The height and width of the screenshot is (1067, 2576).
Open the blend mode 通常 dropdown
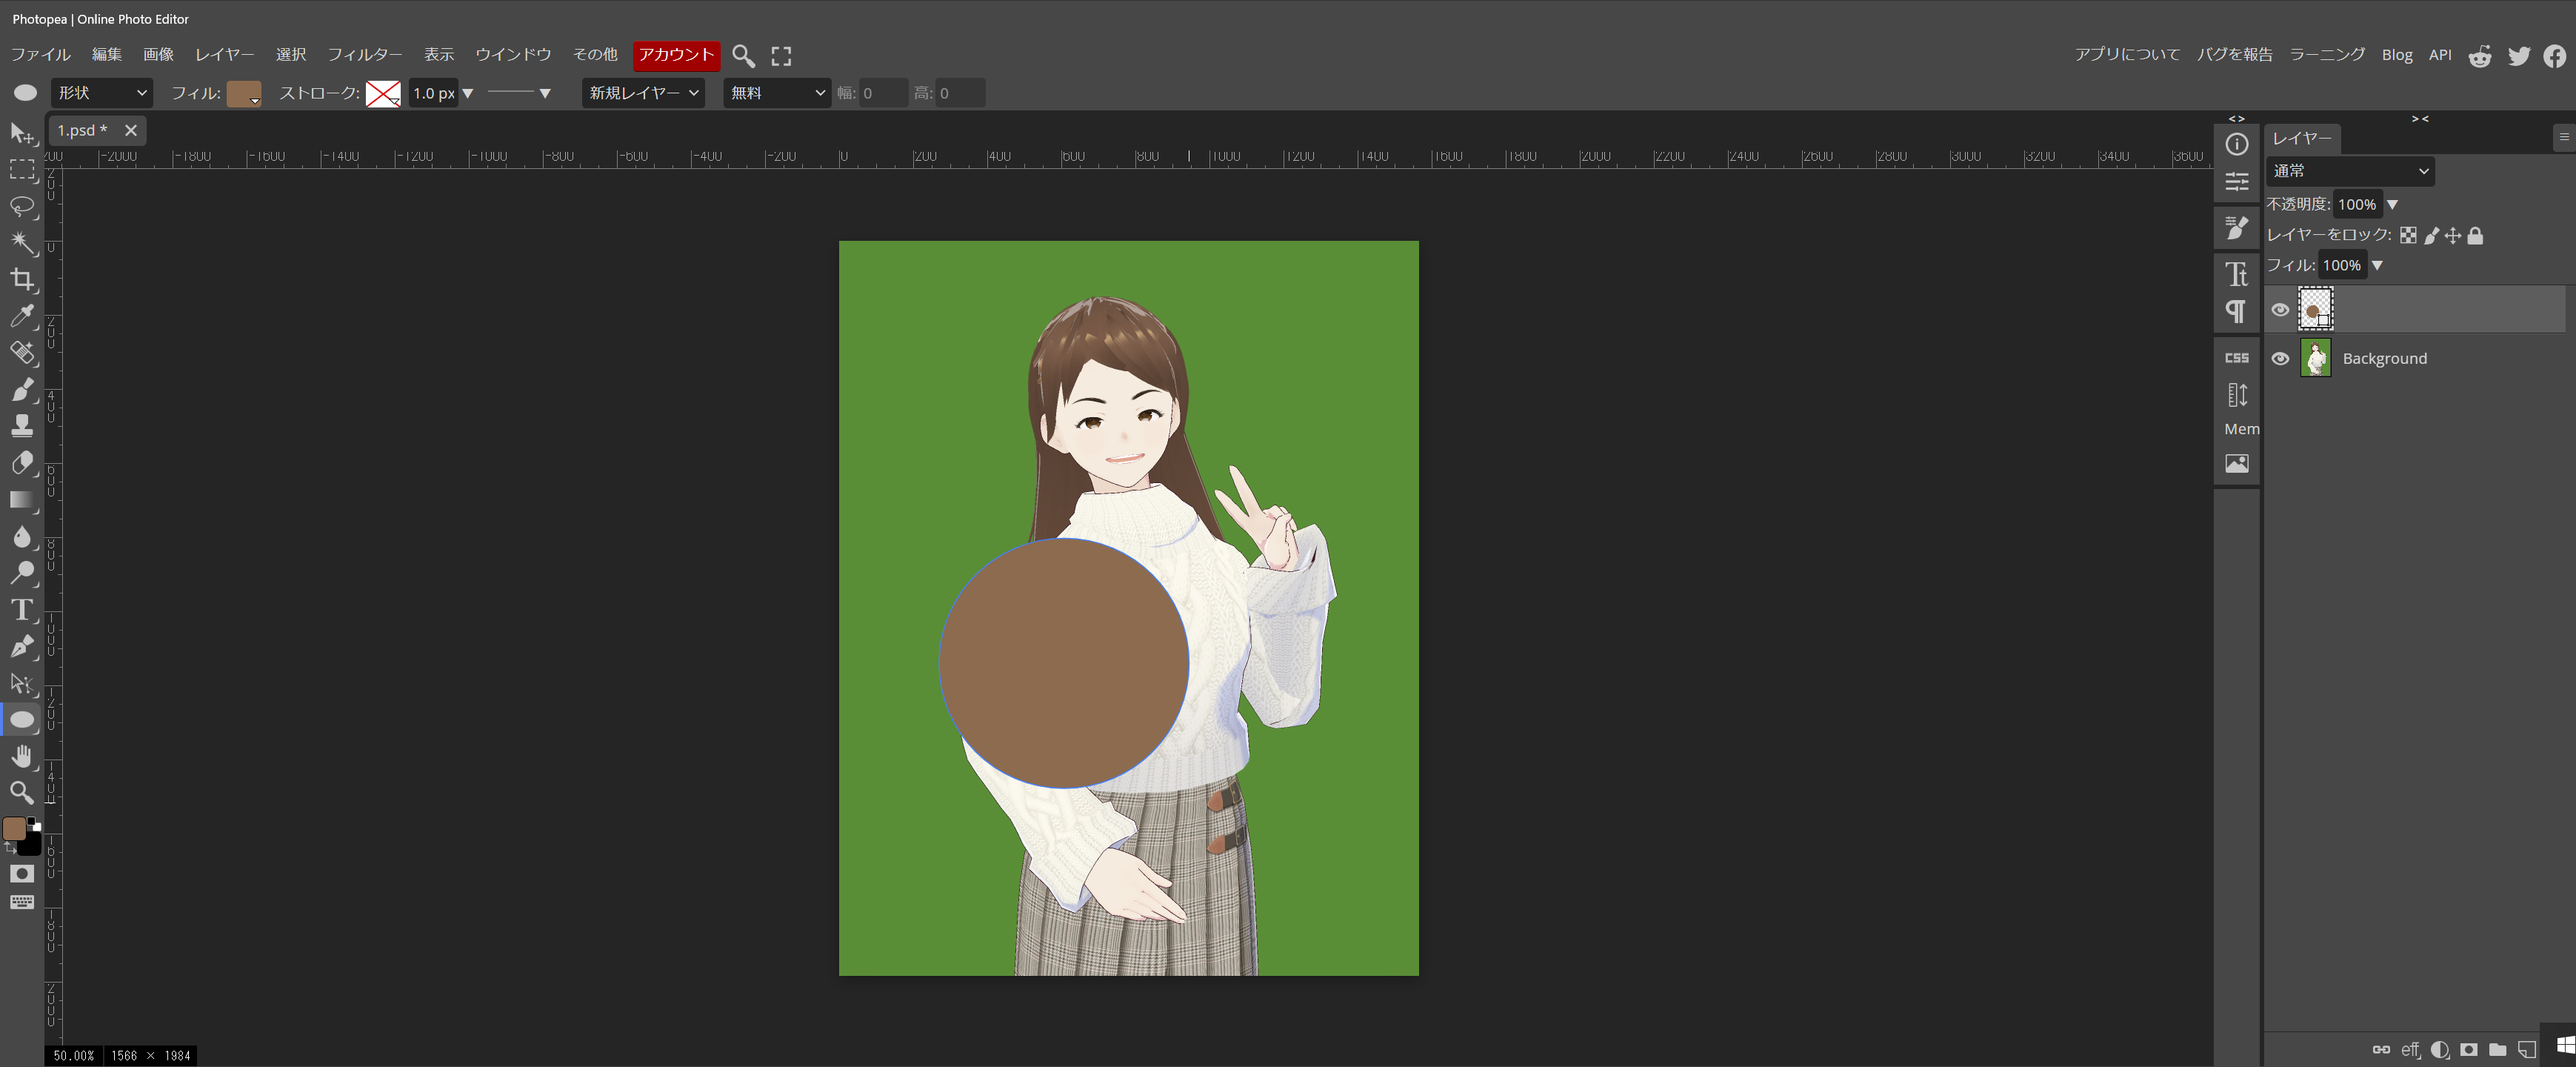point(2349,171)
